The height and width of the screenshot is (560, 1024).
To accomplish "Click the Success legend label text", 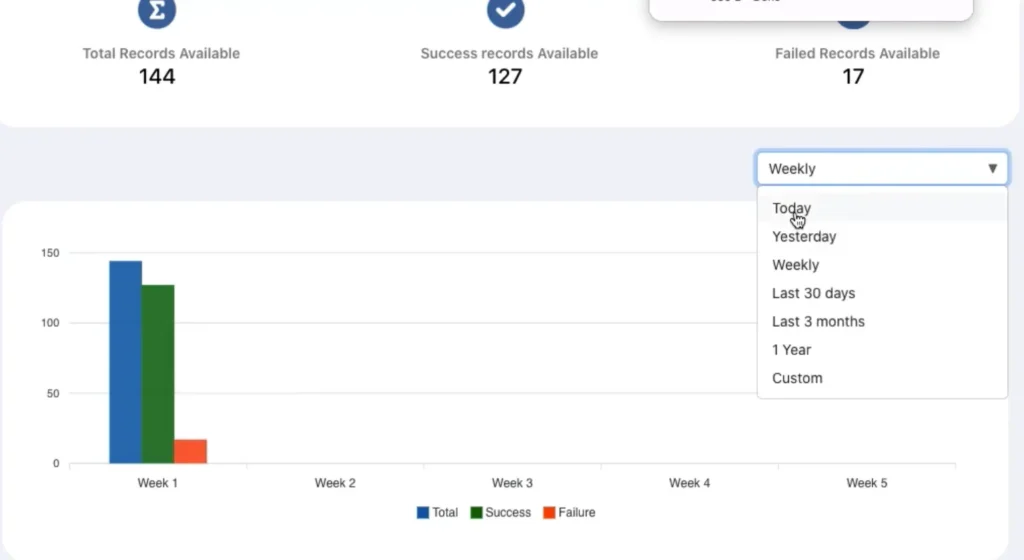I will click(x=508, y=512).
